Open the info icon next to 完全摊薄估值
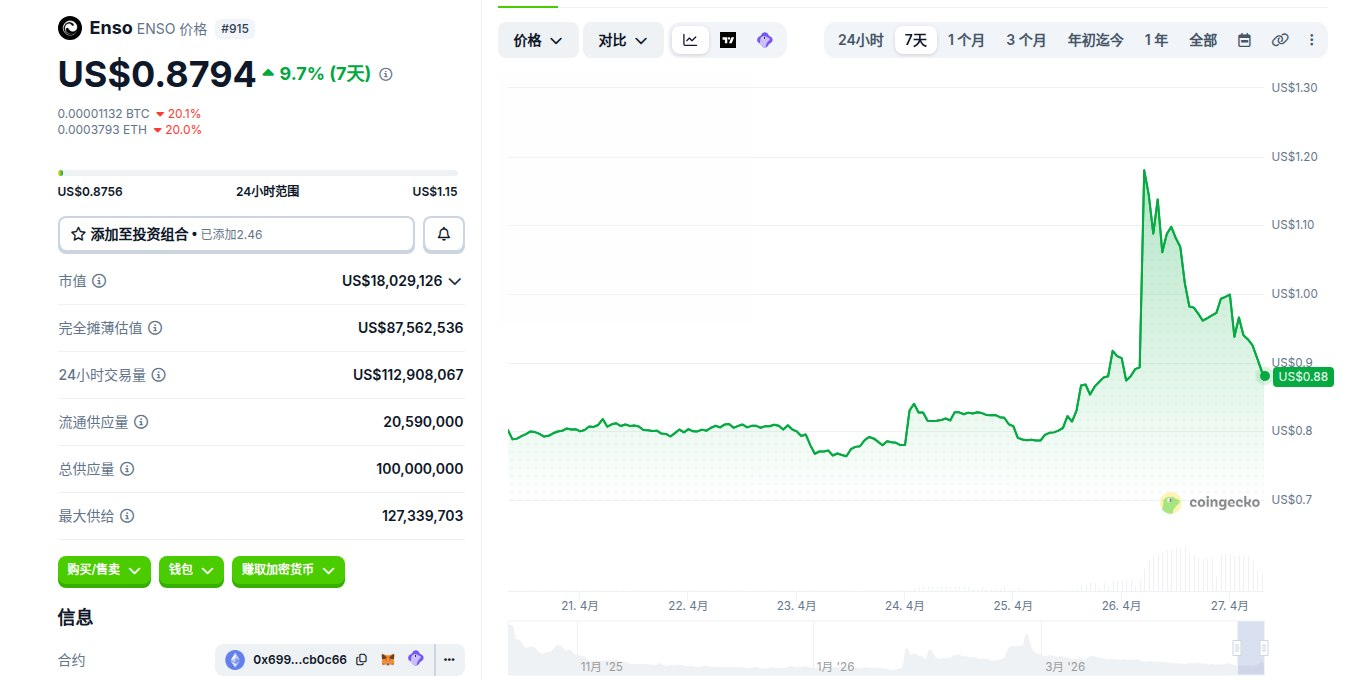This screenshot has width=1360, height=680. click(x=155, y=328)
